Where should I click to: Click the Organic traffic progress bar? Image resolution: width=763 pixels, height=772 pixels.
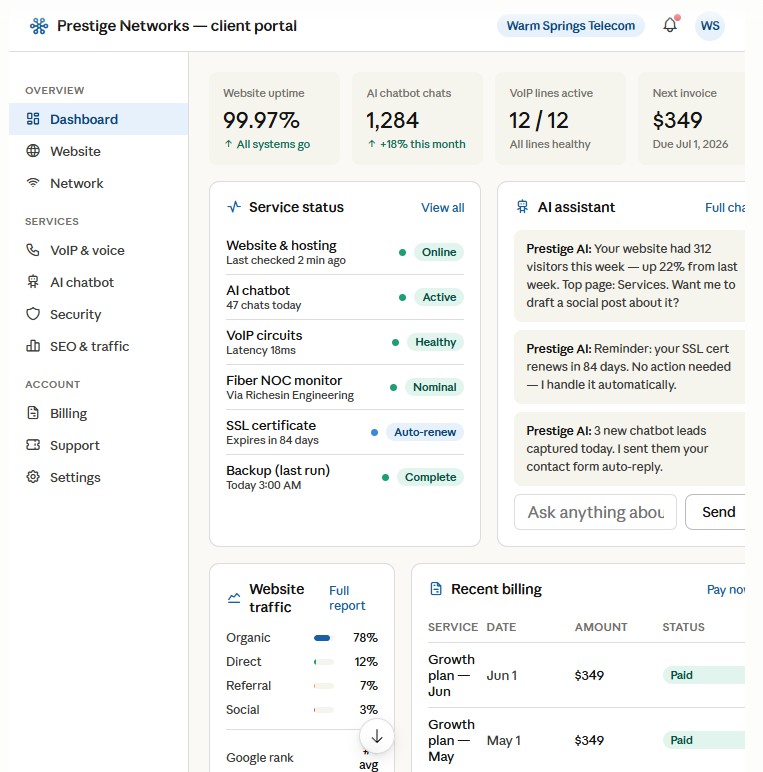click(324, 638)
